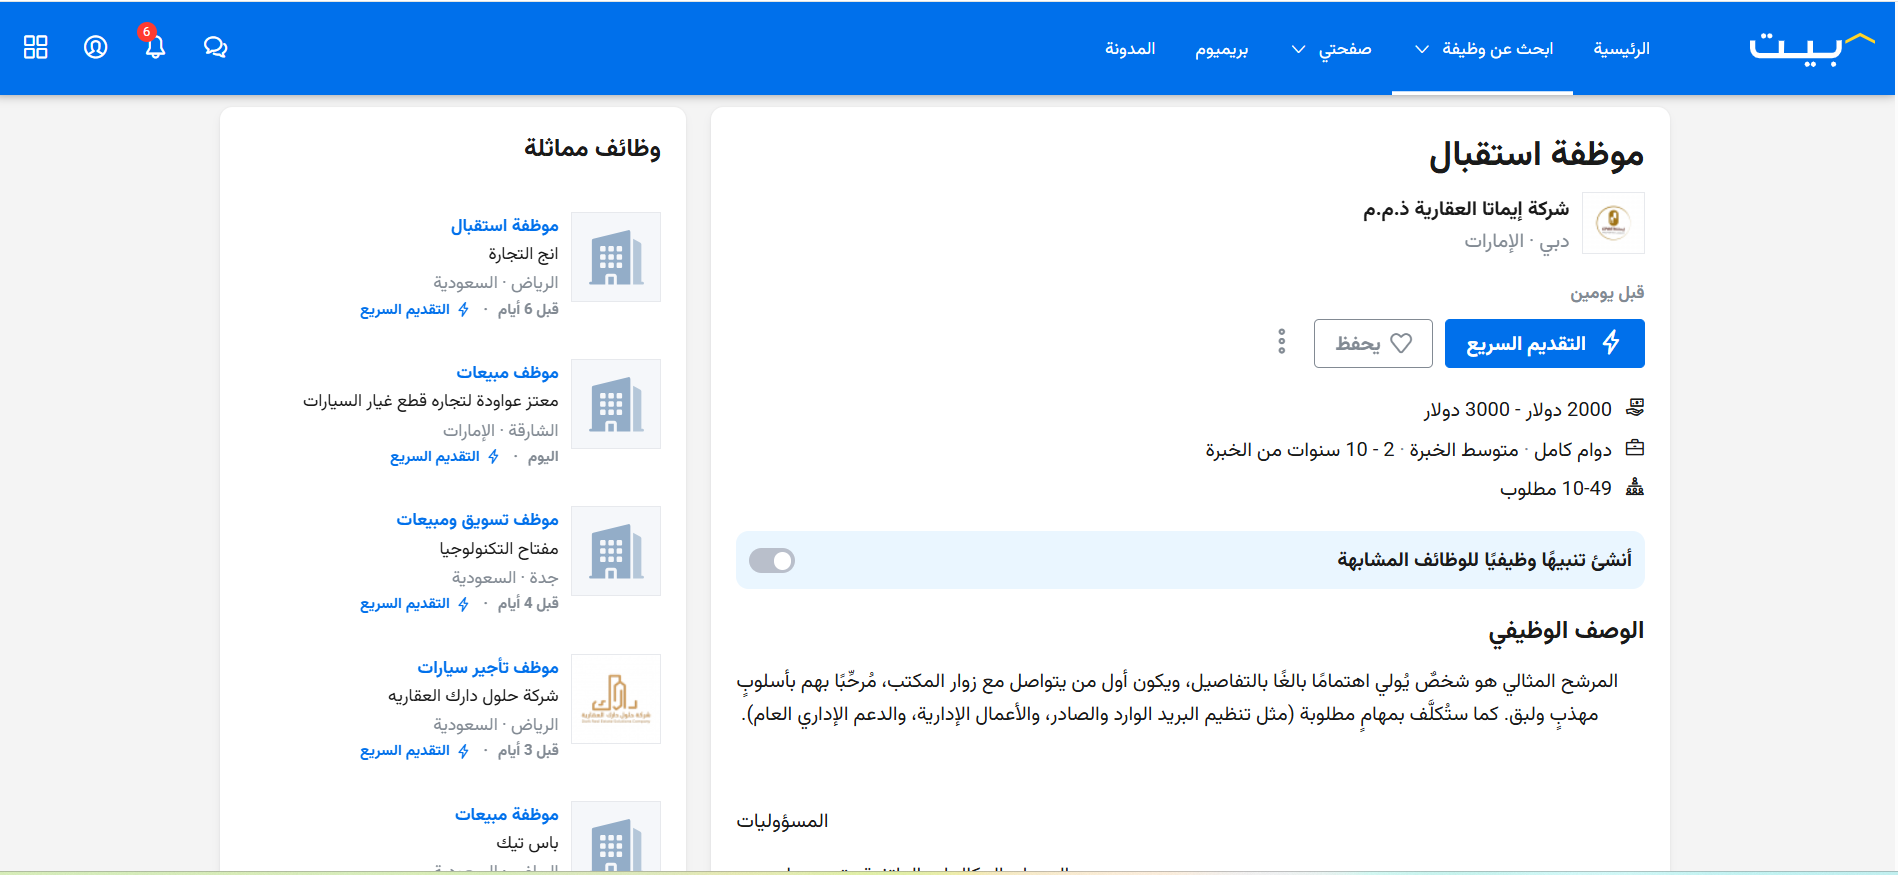Click the موظفة استقبال main job title
This screenshot has height=875, width=1898.
tap(1536, 155)
